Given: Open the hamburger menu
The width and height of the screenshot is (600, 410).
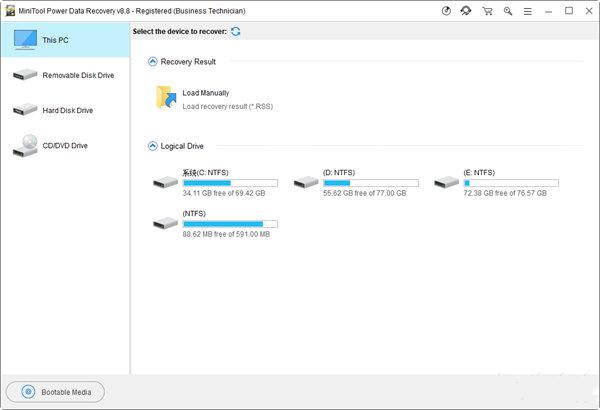Looking at the screenshot, I should [x=529, y=11].
